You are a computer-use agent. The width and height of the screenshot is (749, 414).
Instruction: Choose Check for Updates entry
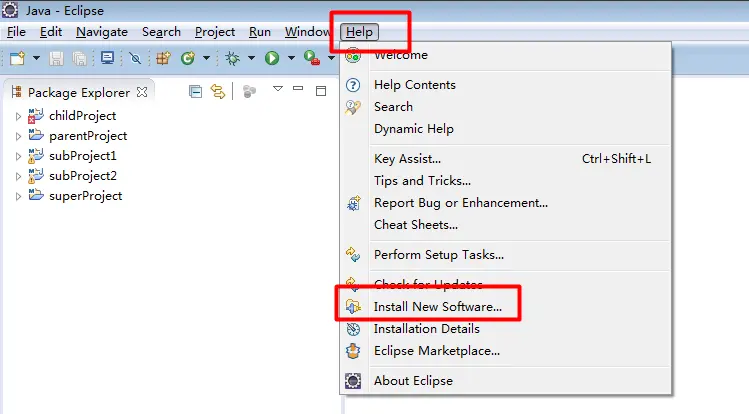coord(505,285)
